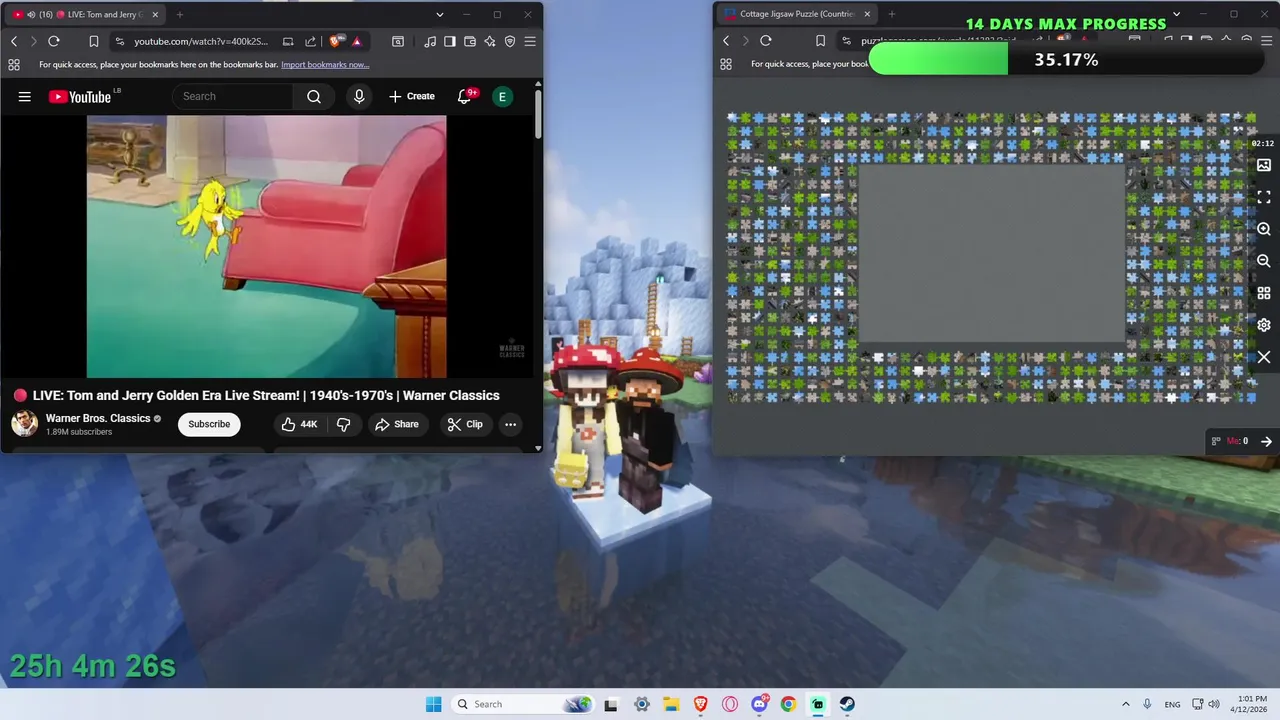Open new tab in puzzle window
This screenshot has height=720, width=1280.
point(891,15)
